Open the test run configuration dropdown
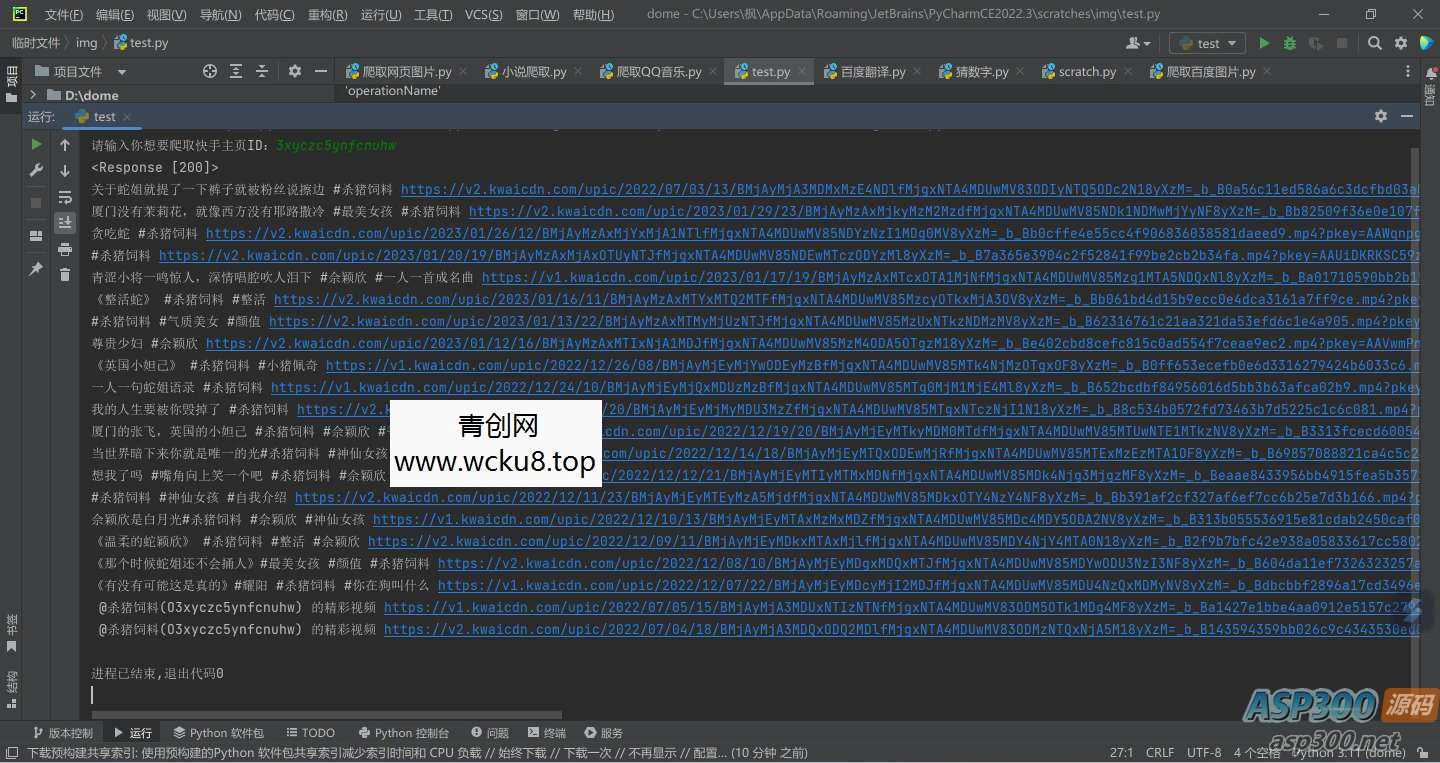Viewport: 1440px width, 763px height. coord(1206,43)
